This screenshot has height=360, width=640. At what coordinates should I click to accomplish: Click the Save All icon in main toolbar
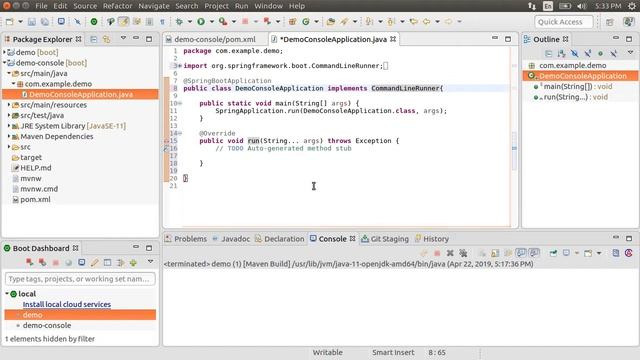[44, 22]
